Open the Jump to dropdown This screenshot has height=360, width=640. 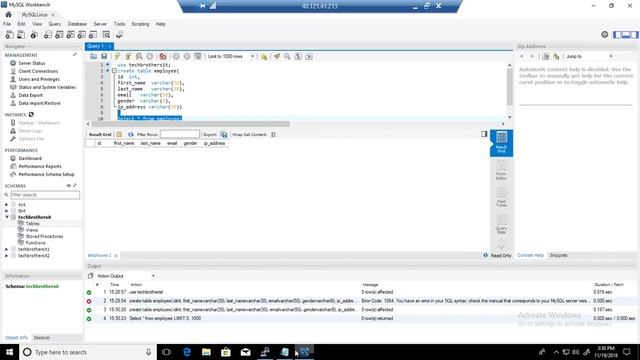coord(589,56)
